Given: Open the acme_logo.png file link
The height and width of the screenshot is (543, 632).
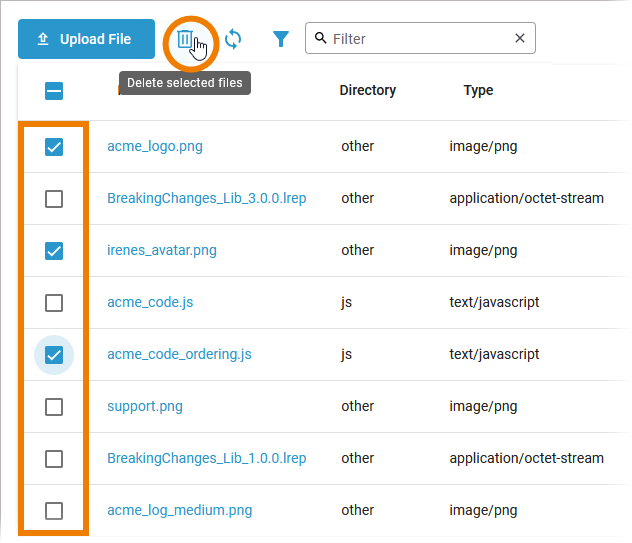Looking at the screenshot, I should click(x=155, y=147).
